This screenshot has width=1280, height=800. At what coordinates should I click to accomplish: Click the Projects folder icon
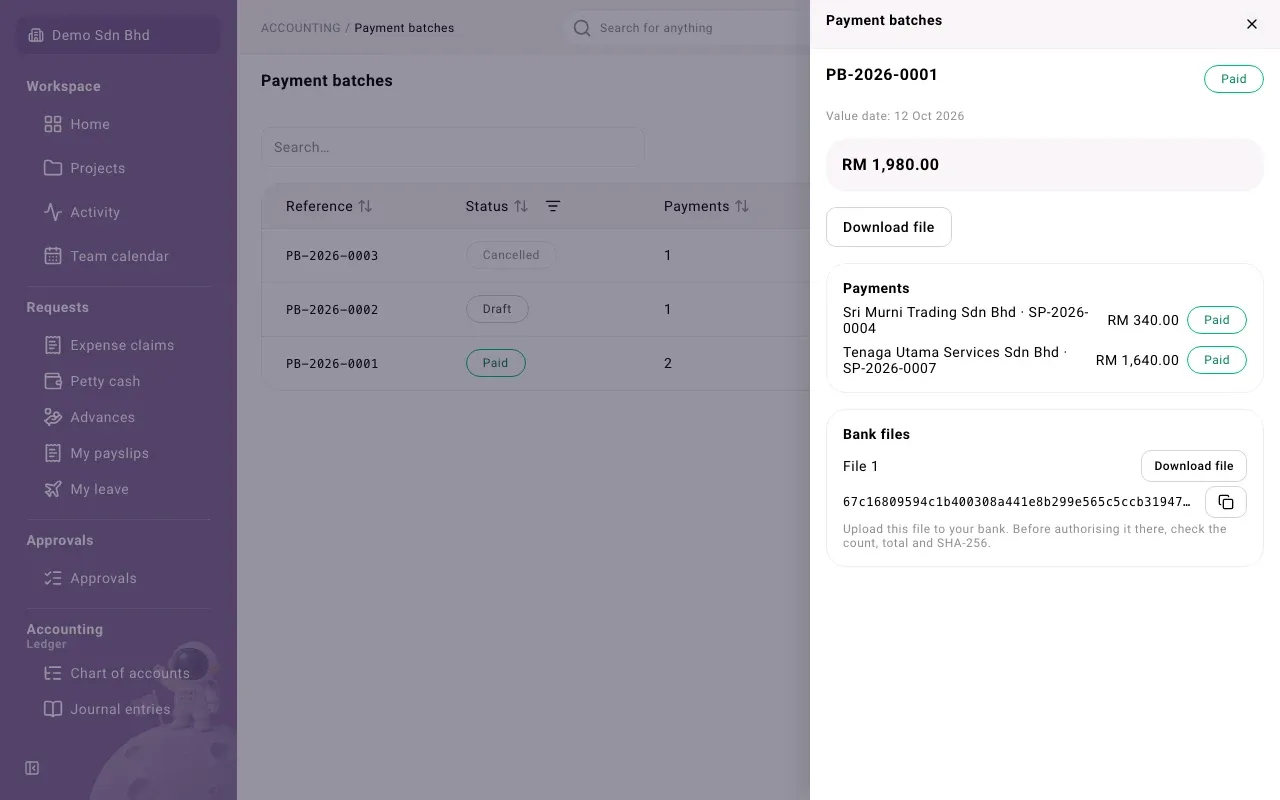click(x=53, y=168)
